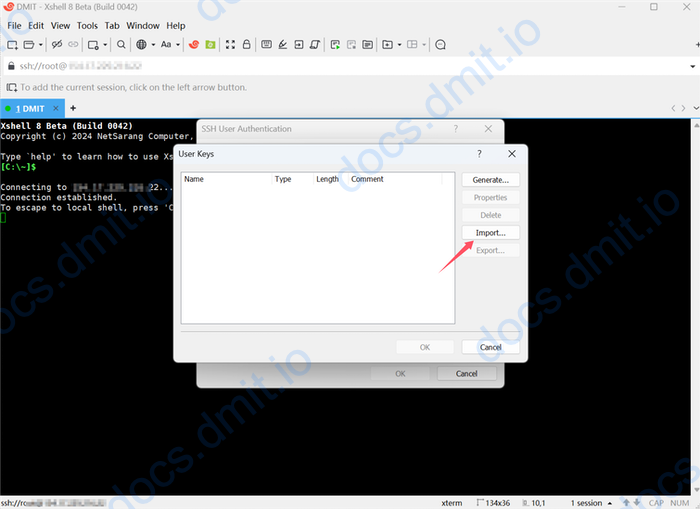The image size is (700, 509).
Task: Switch to the 1 DMIT session tab
Action: (x=32, y=108)
